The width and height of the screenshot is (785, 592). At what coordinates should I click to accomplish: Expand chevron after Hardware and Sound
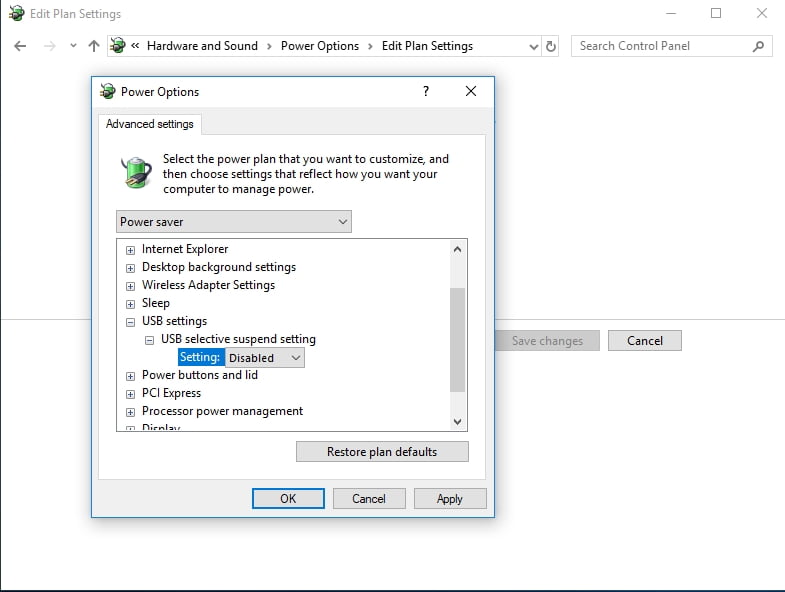point(269,46)
